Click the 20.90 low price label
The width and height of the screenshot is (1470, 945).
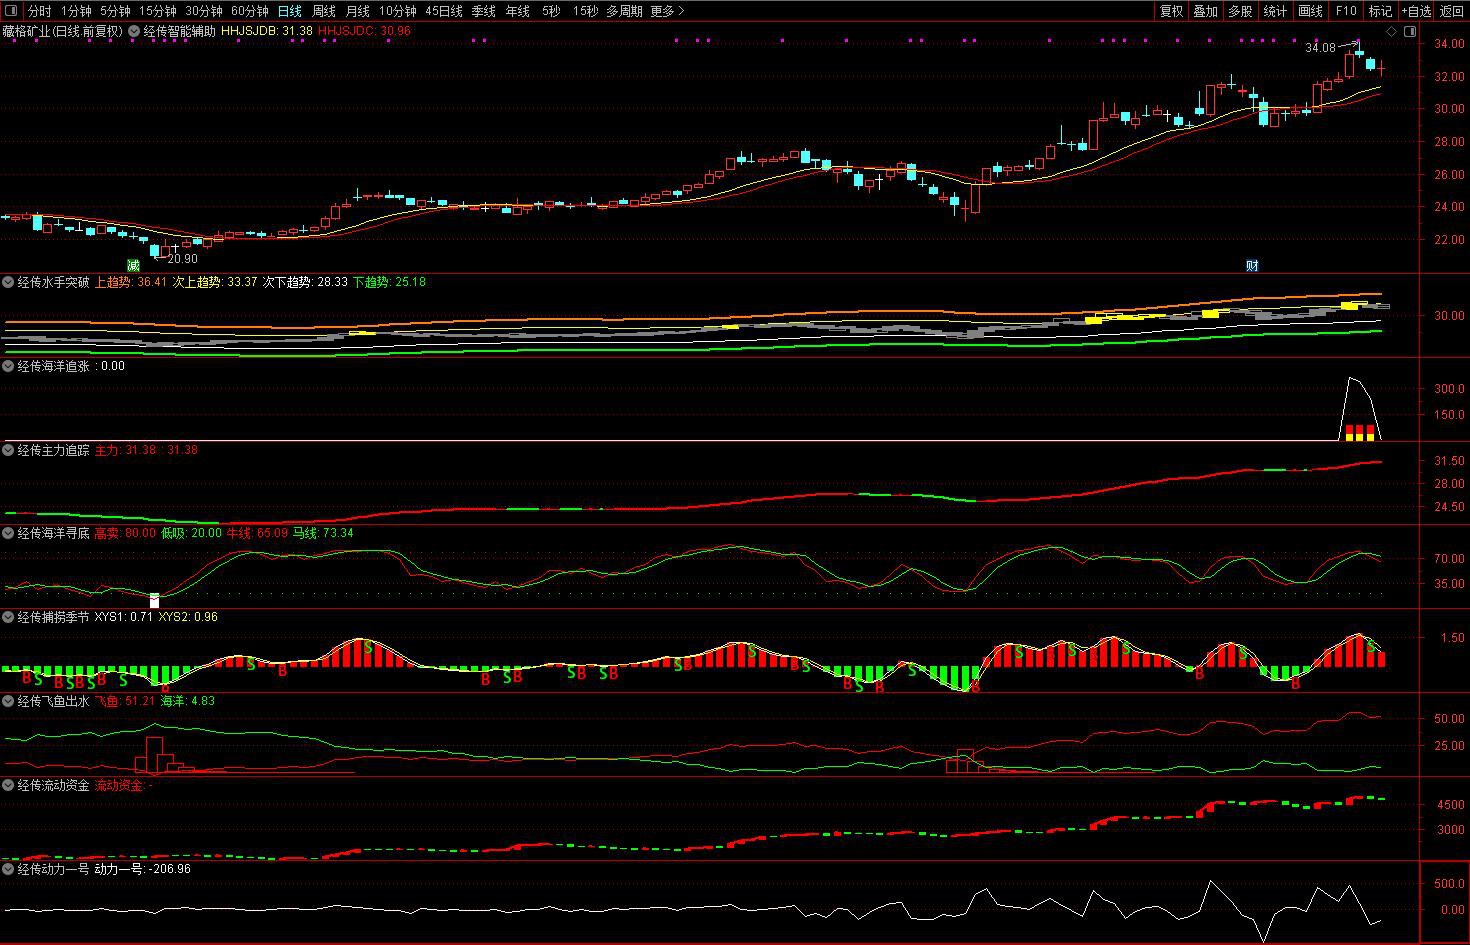[x=183, y=259]
